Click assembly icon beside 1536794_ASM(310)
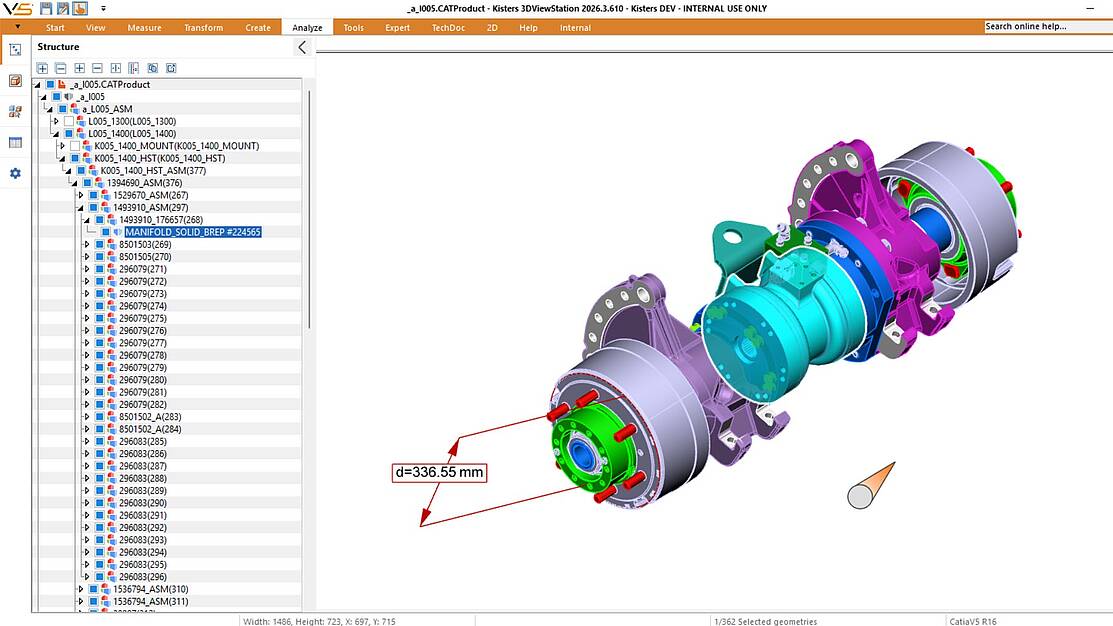This screenshot has height=626, width=1113. pyautogui.click(x=106, y=589)
